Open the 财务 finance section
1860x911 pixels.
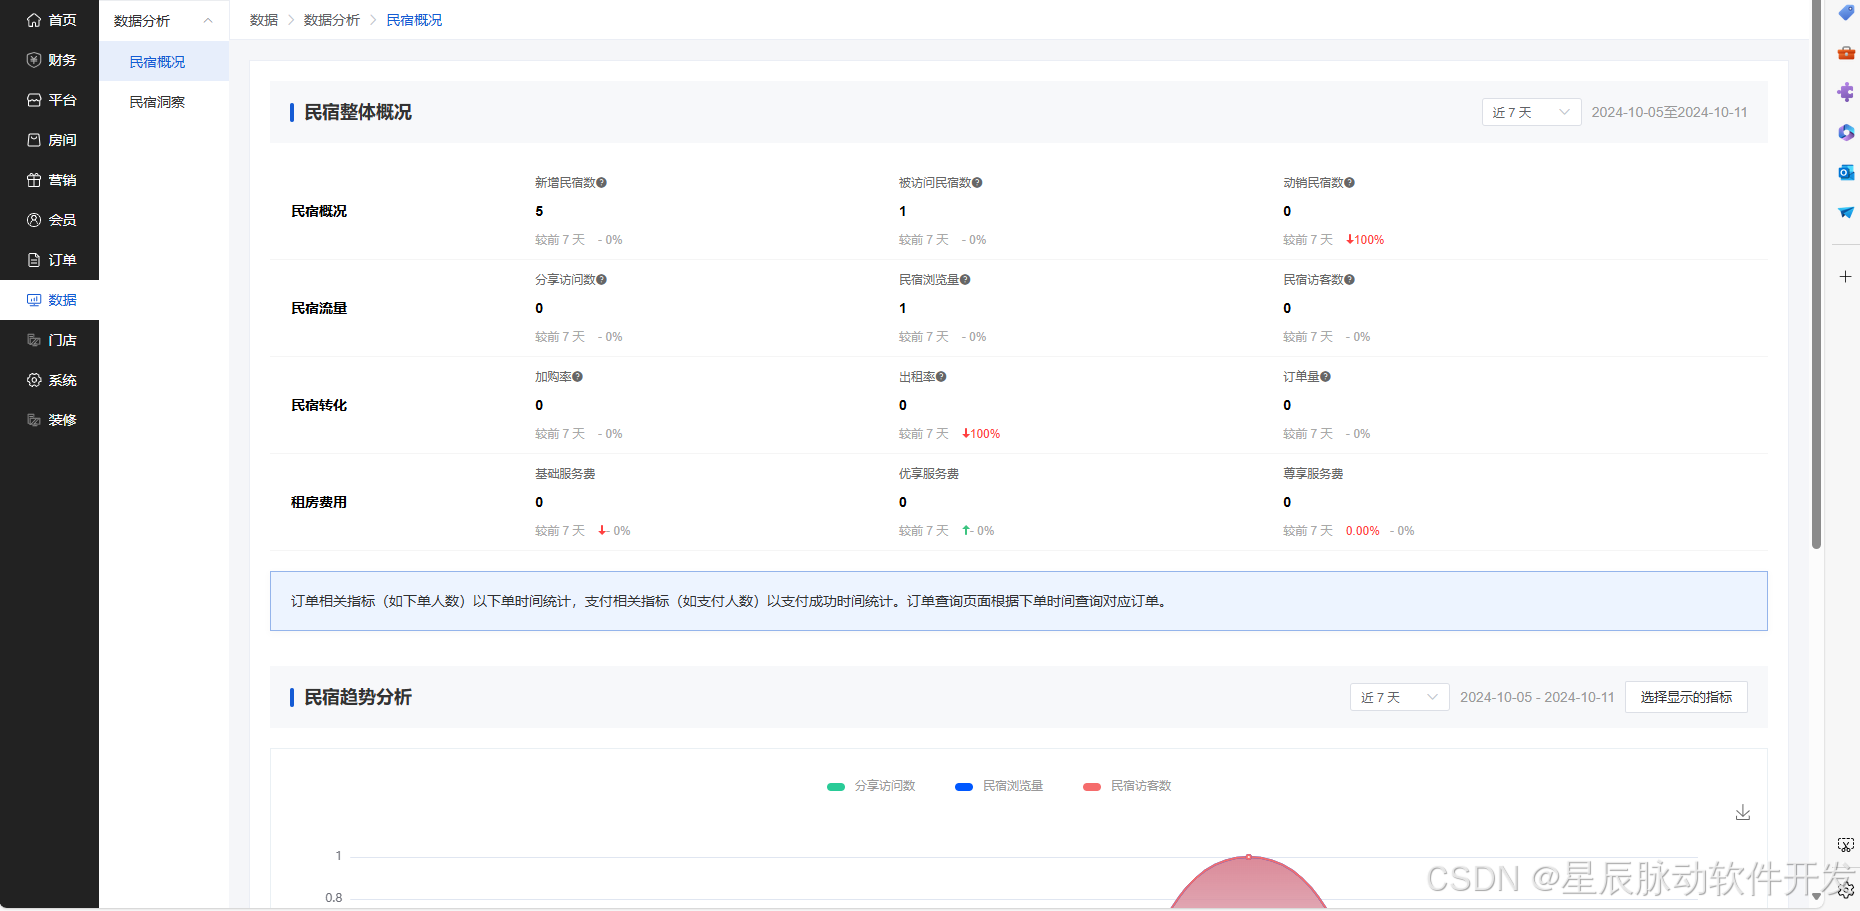50,60
